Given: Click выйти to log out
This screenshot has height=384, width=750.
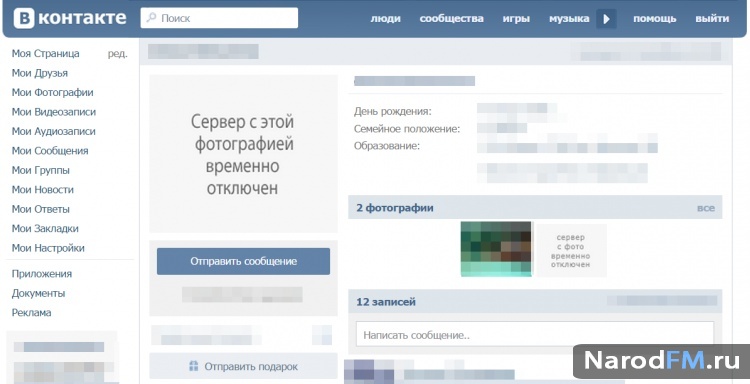Looking at the screenshot, I should pos(712,19).
